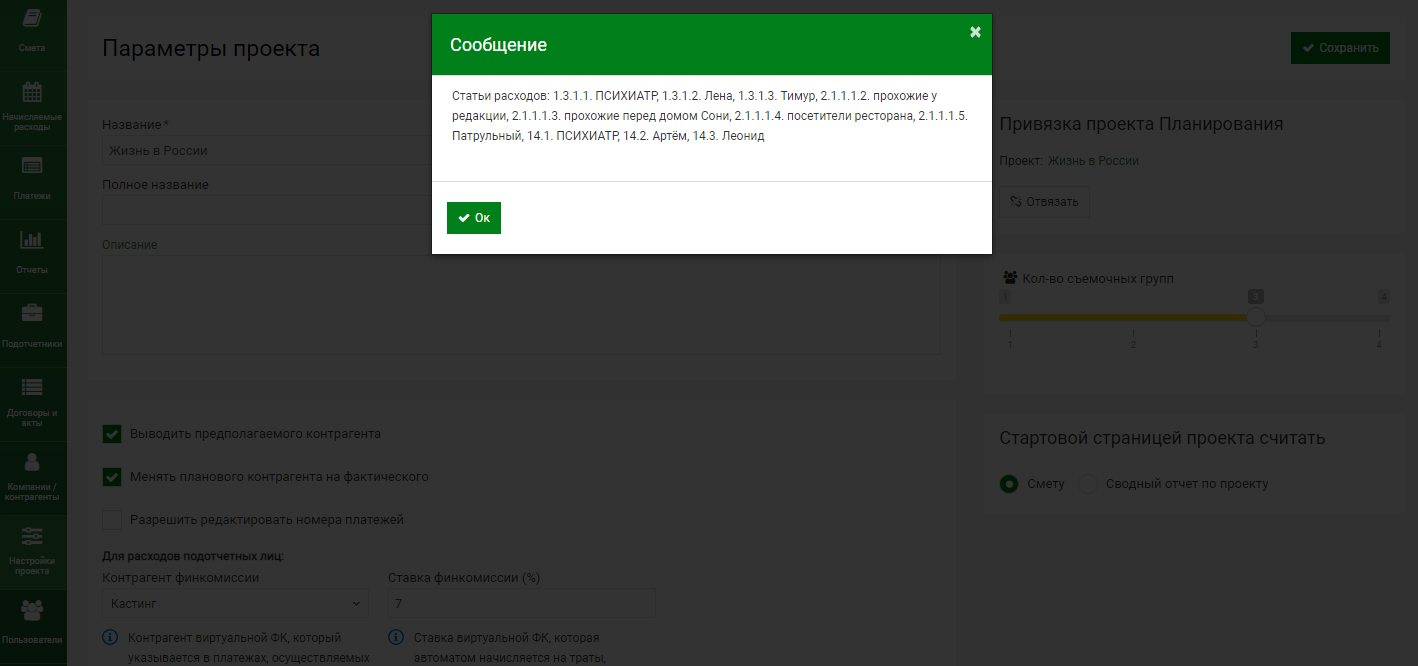Toggle Выводить предполагаемого контрагента checkbox
This screenshot has width=1418, height=666.
coord(112,434)
